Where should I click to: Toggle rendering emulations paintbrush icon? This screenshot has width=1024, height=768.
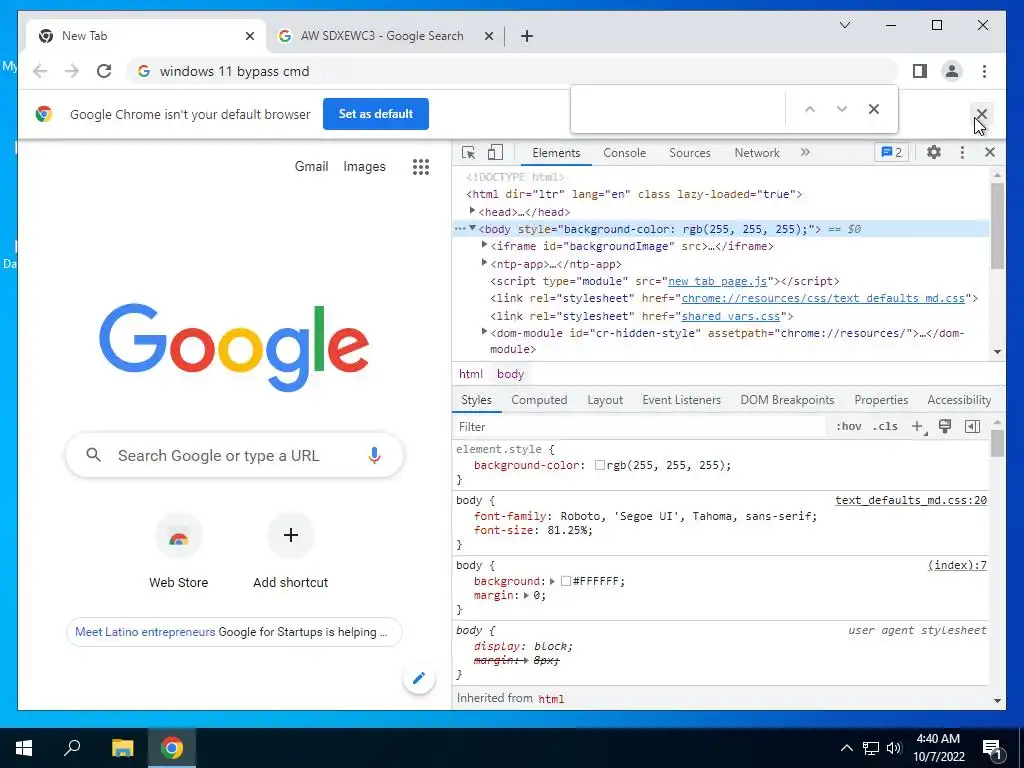click(944, 426)
